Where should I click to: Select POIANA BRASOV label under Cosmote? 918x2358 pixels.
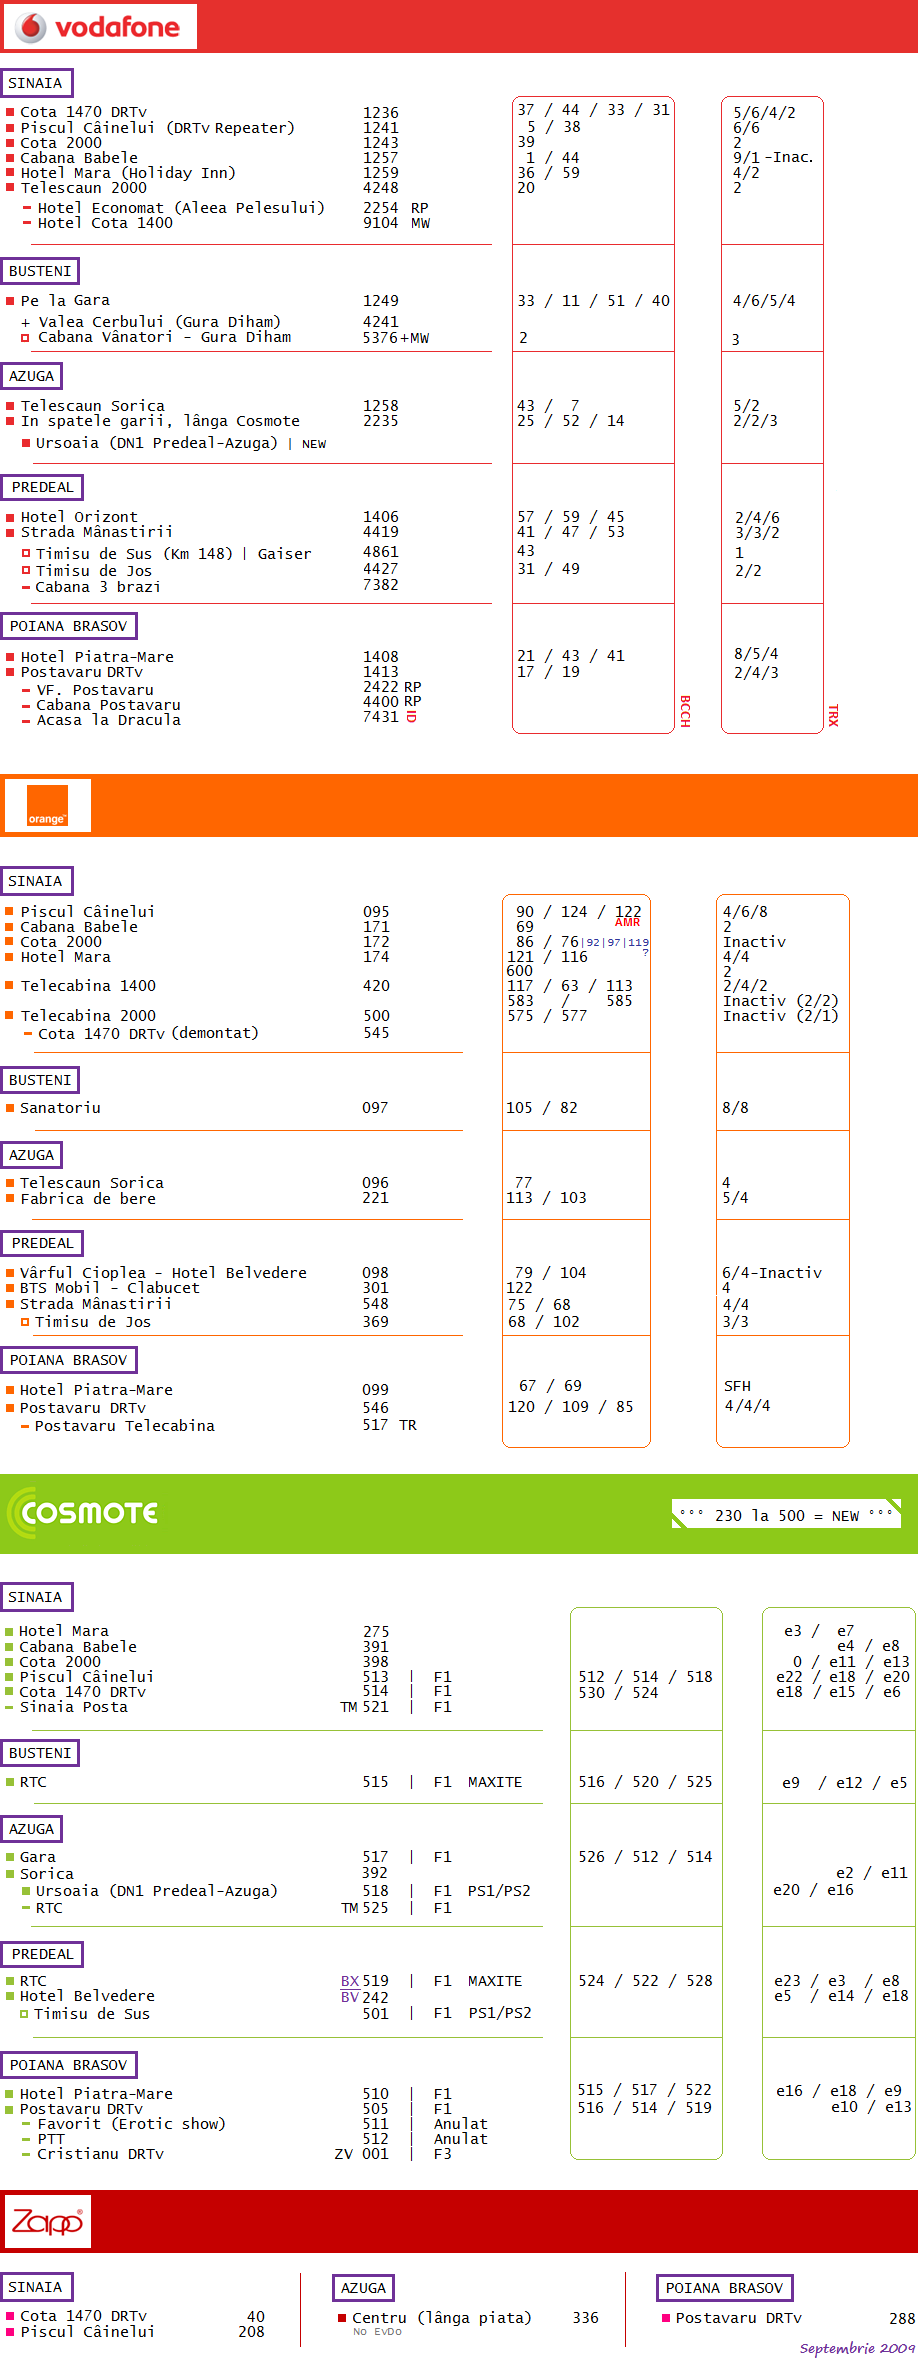(69, 2065)
